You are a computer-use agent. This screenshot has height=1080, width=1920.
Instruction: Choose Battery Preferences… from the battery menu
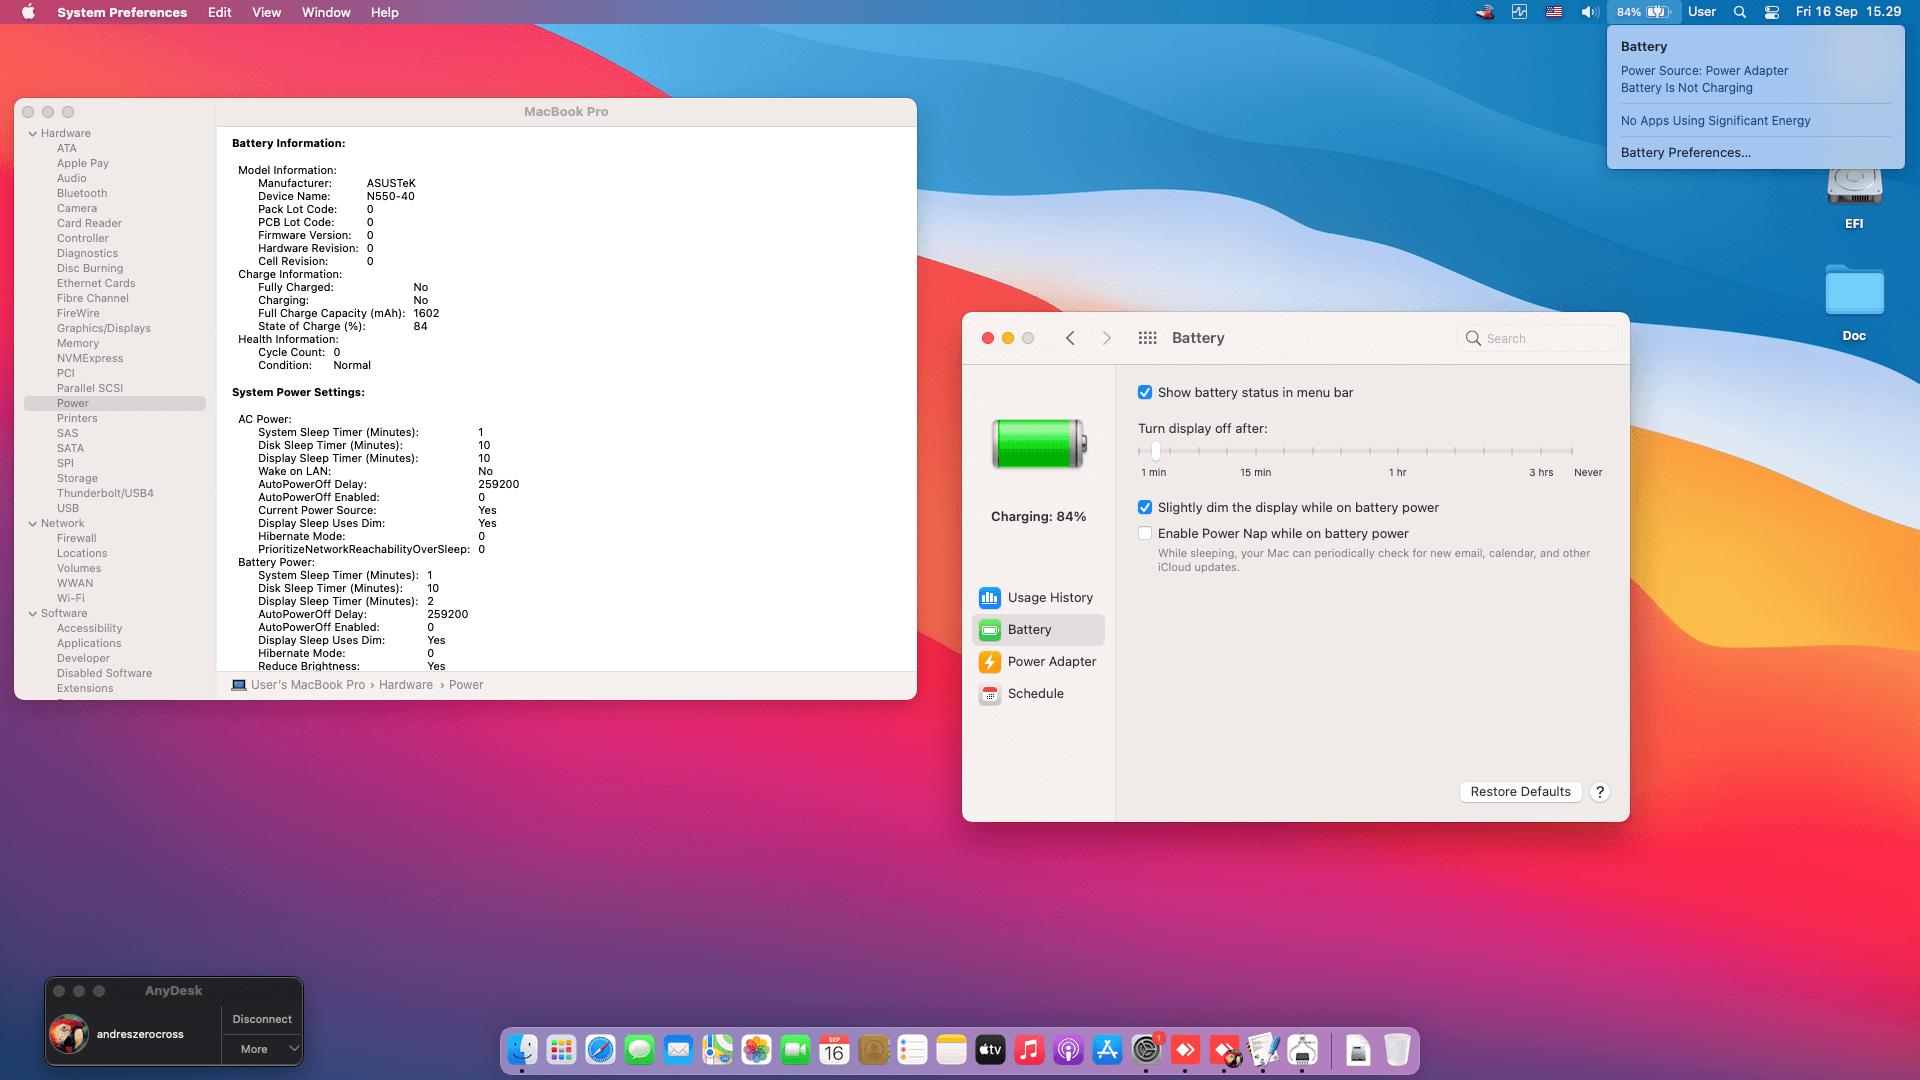coord(1685,153)
